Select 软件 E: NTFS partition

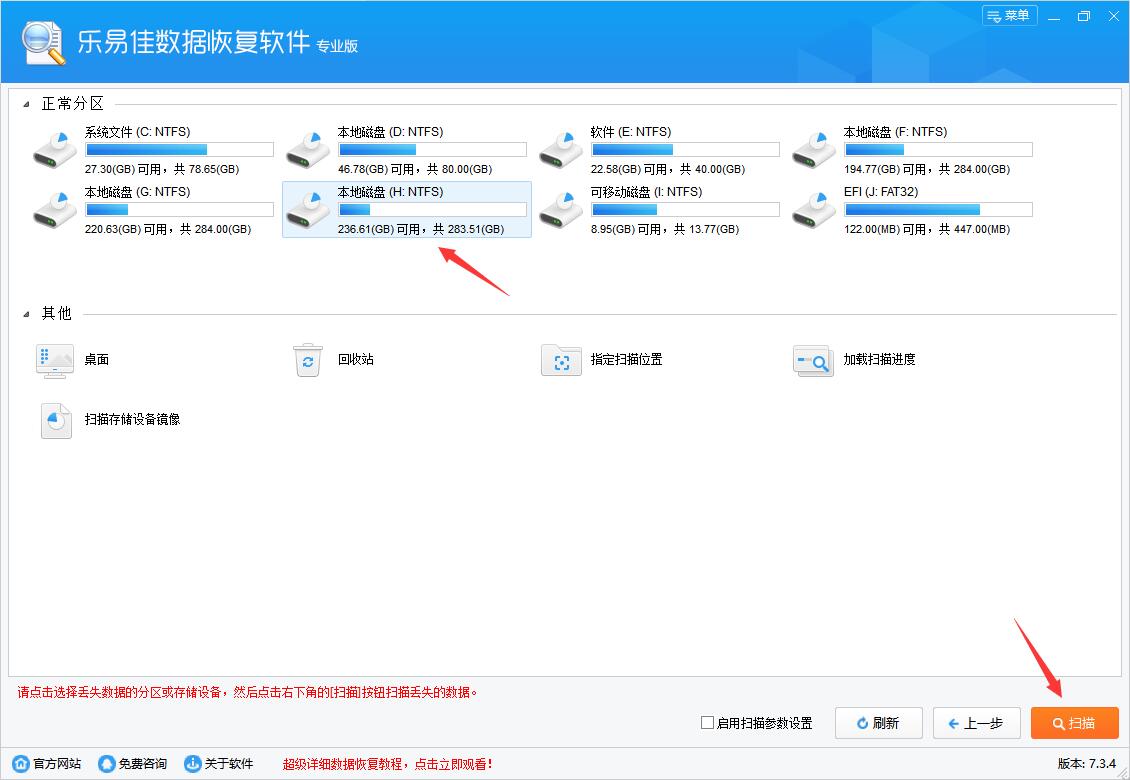561,148
